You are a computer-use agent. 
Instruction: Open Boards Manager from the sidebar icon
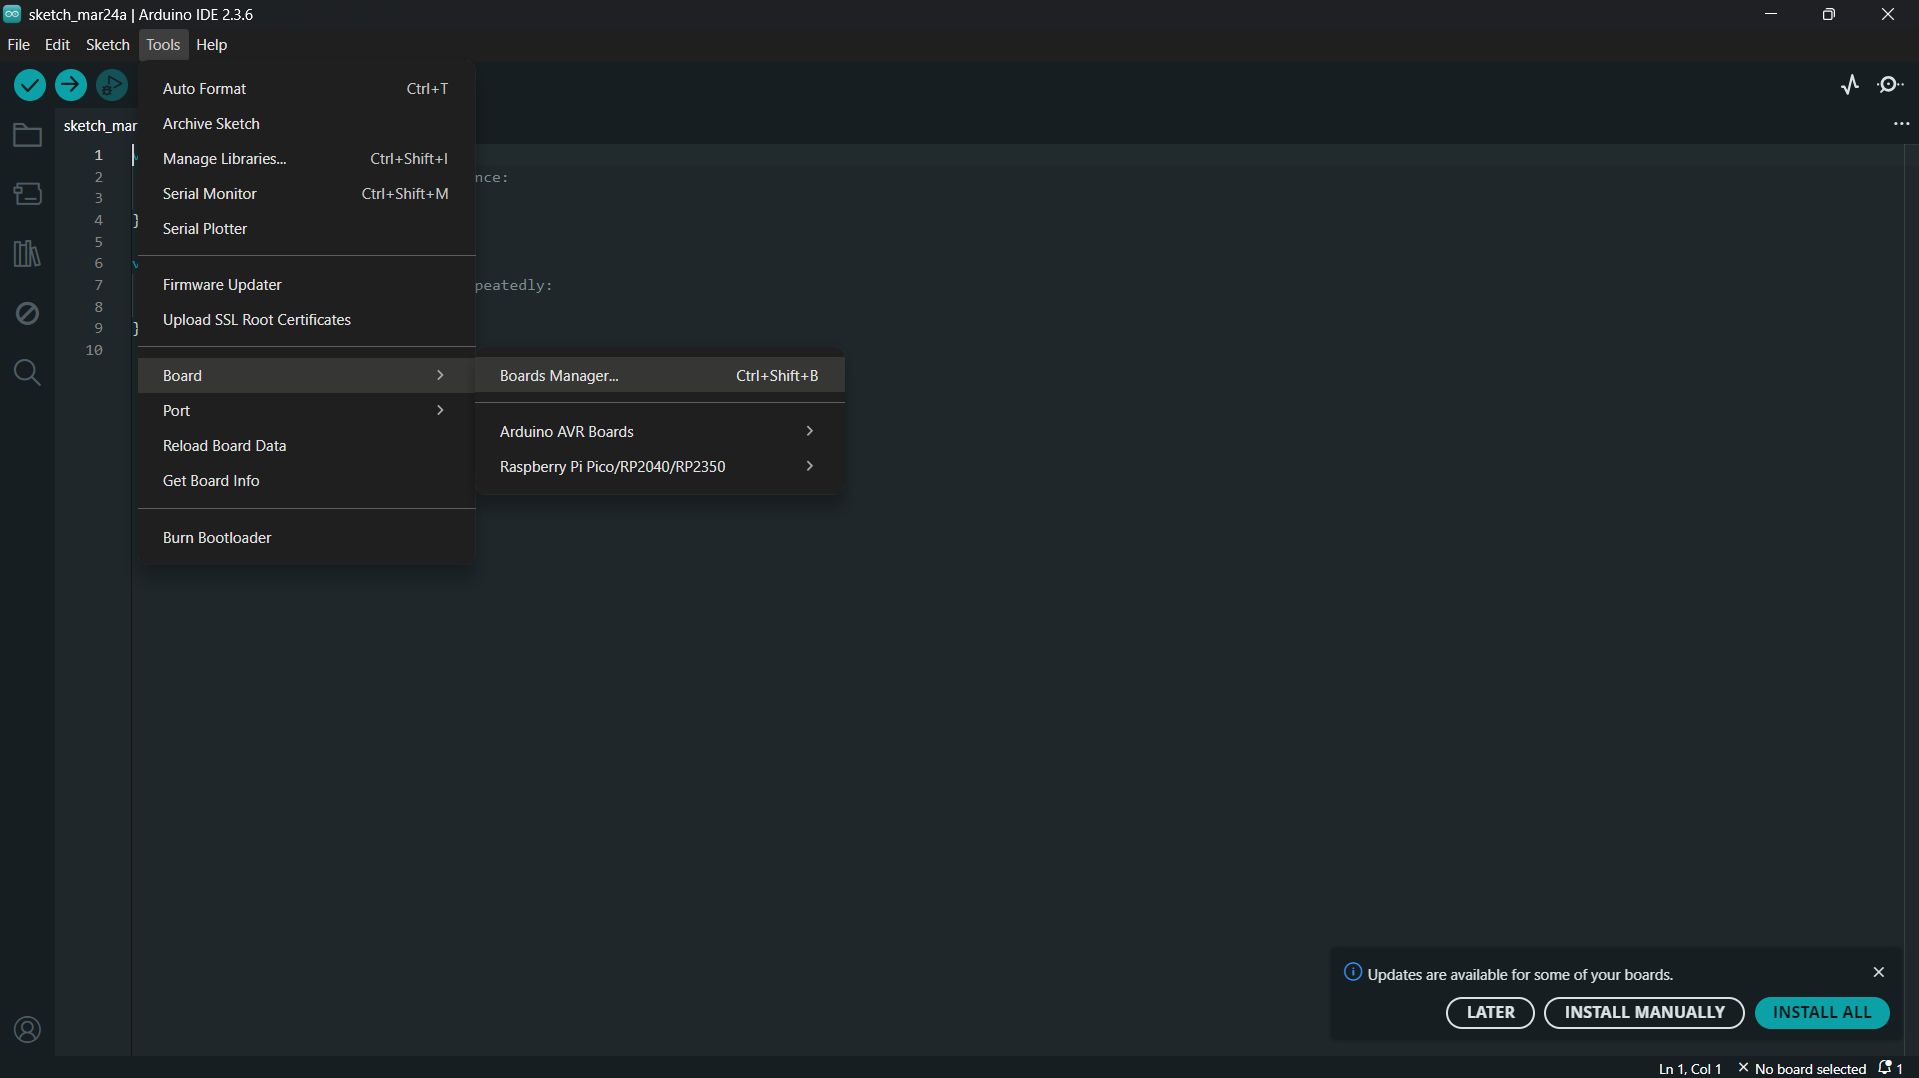27,193
